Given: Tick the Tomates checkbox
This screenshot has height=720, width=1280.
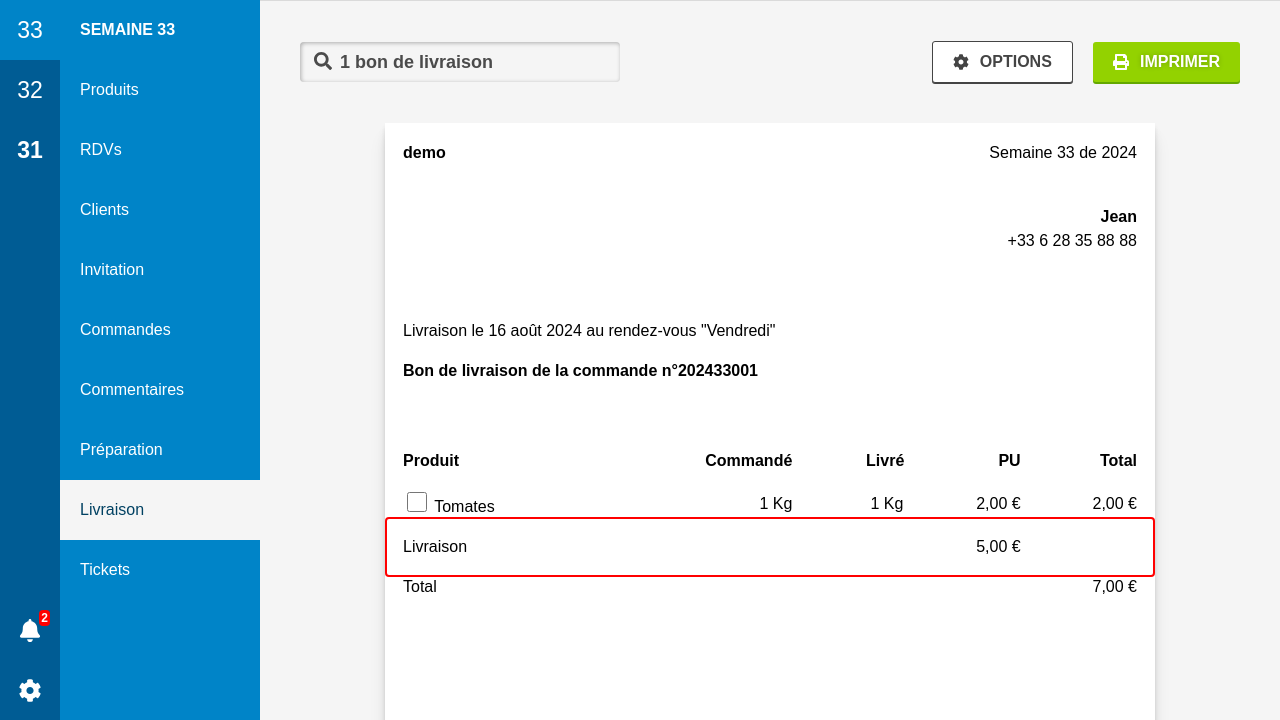Looking at the screenshot, I should [x=417, y=502].
